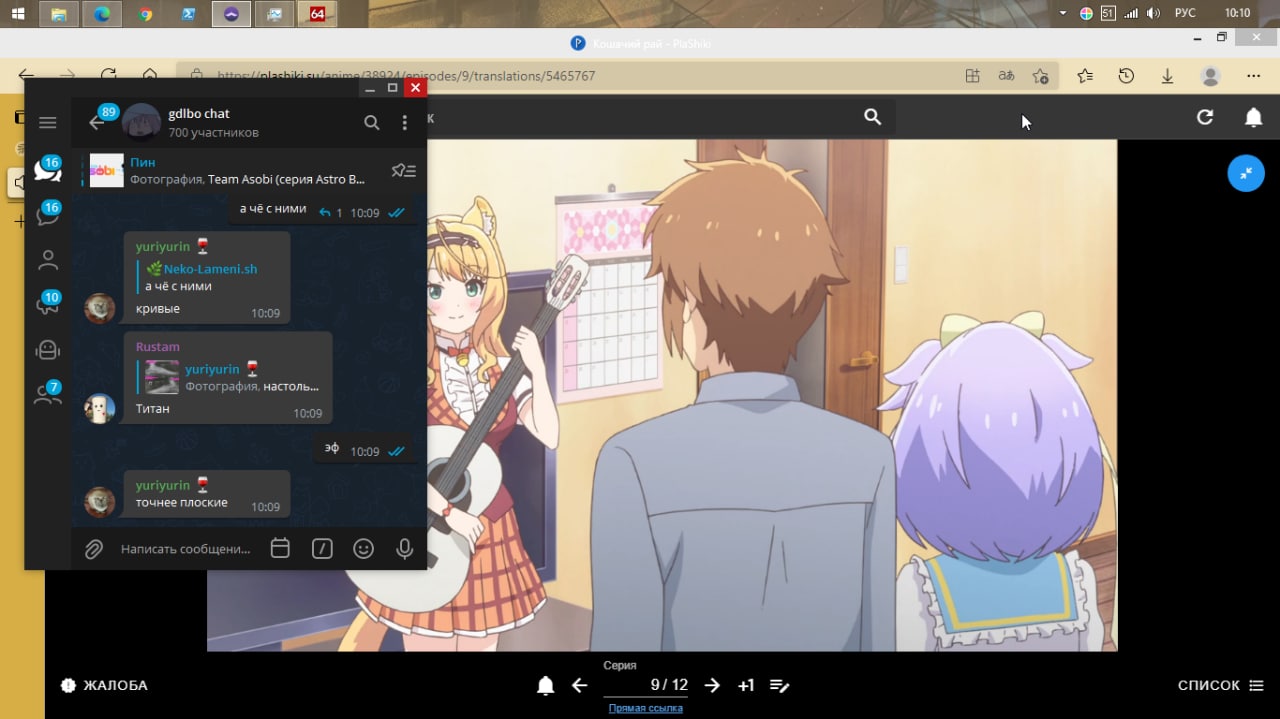
Task: Open gdlbo chat three-dot options menu
Action: (x=404, y=122)
